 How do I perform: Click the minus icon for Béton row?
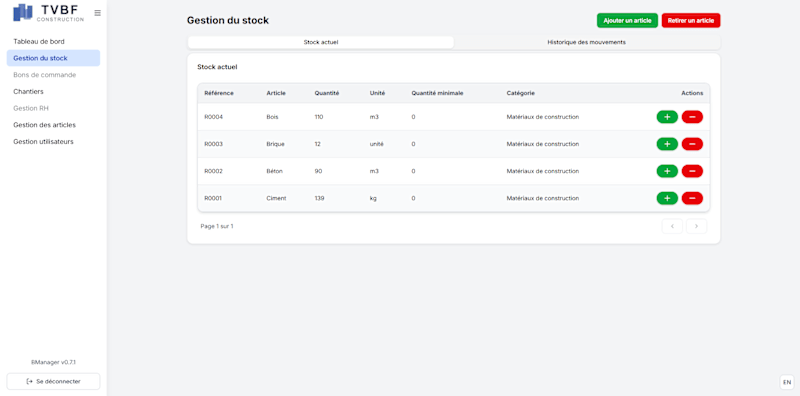[692, 171]
